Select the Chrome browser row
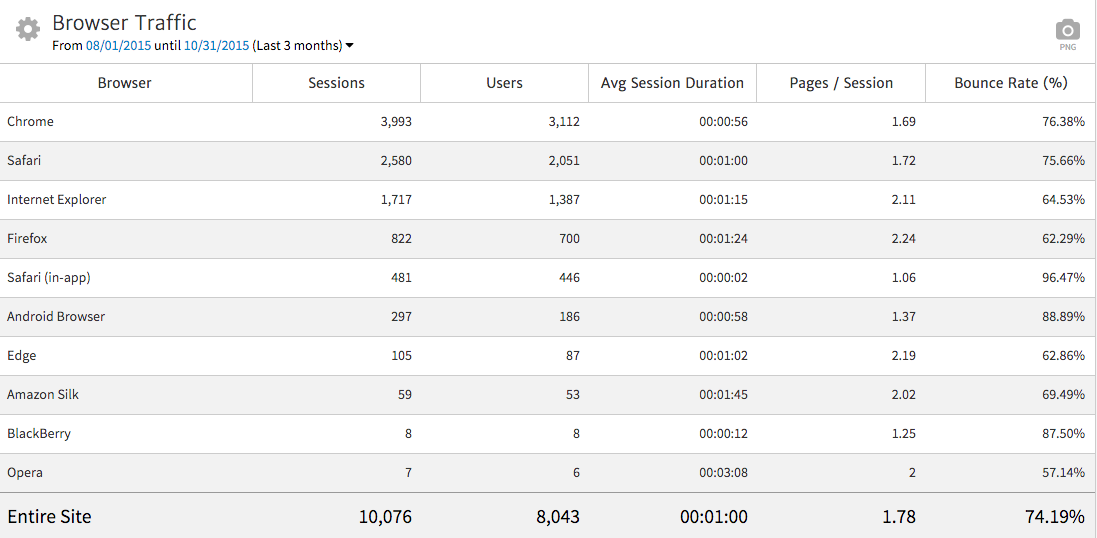Screen dimensions: 1097x538 31,122
